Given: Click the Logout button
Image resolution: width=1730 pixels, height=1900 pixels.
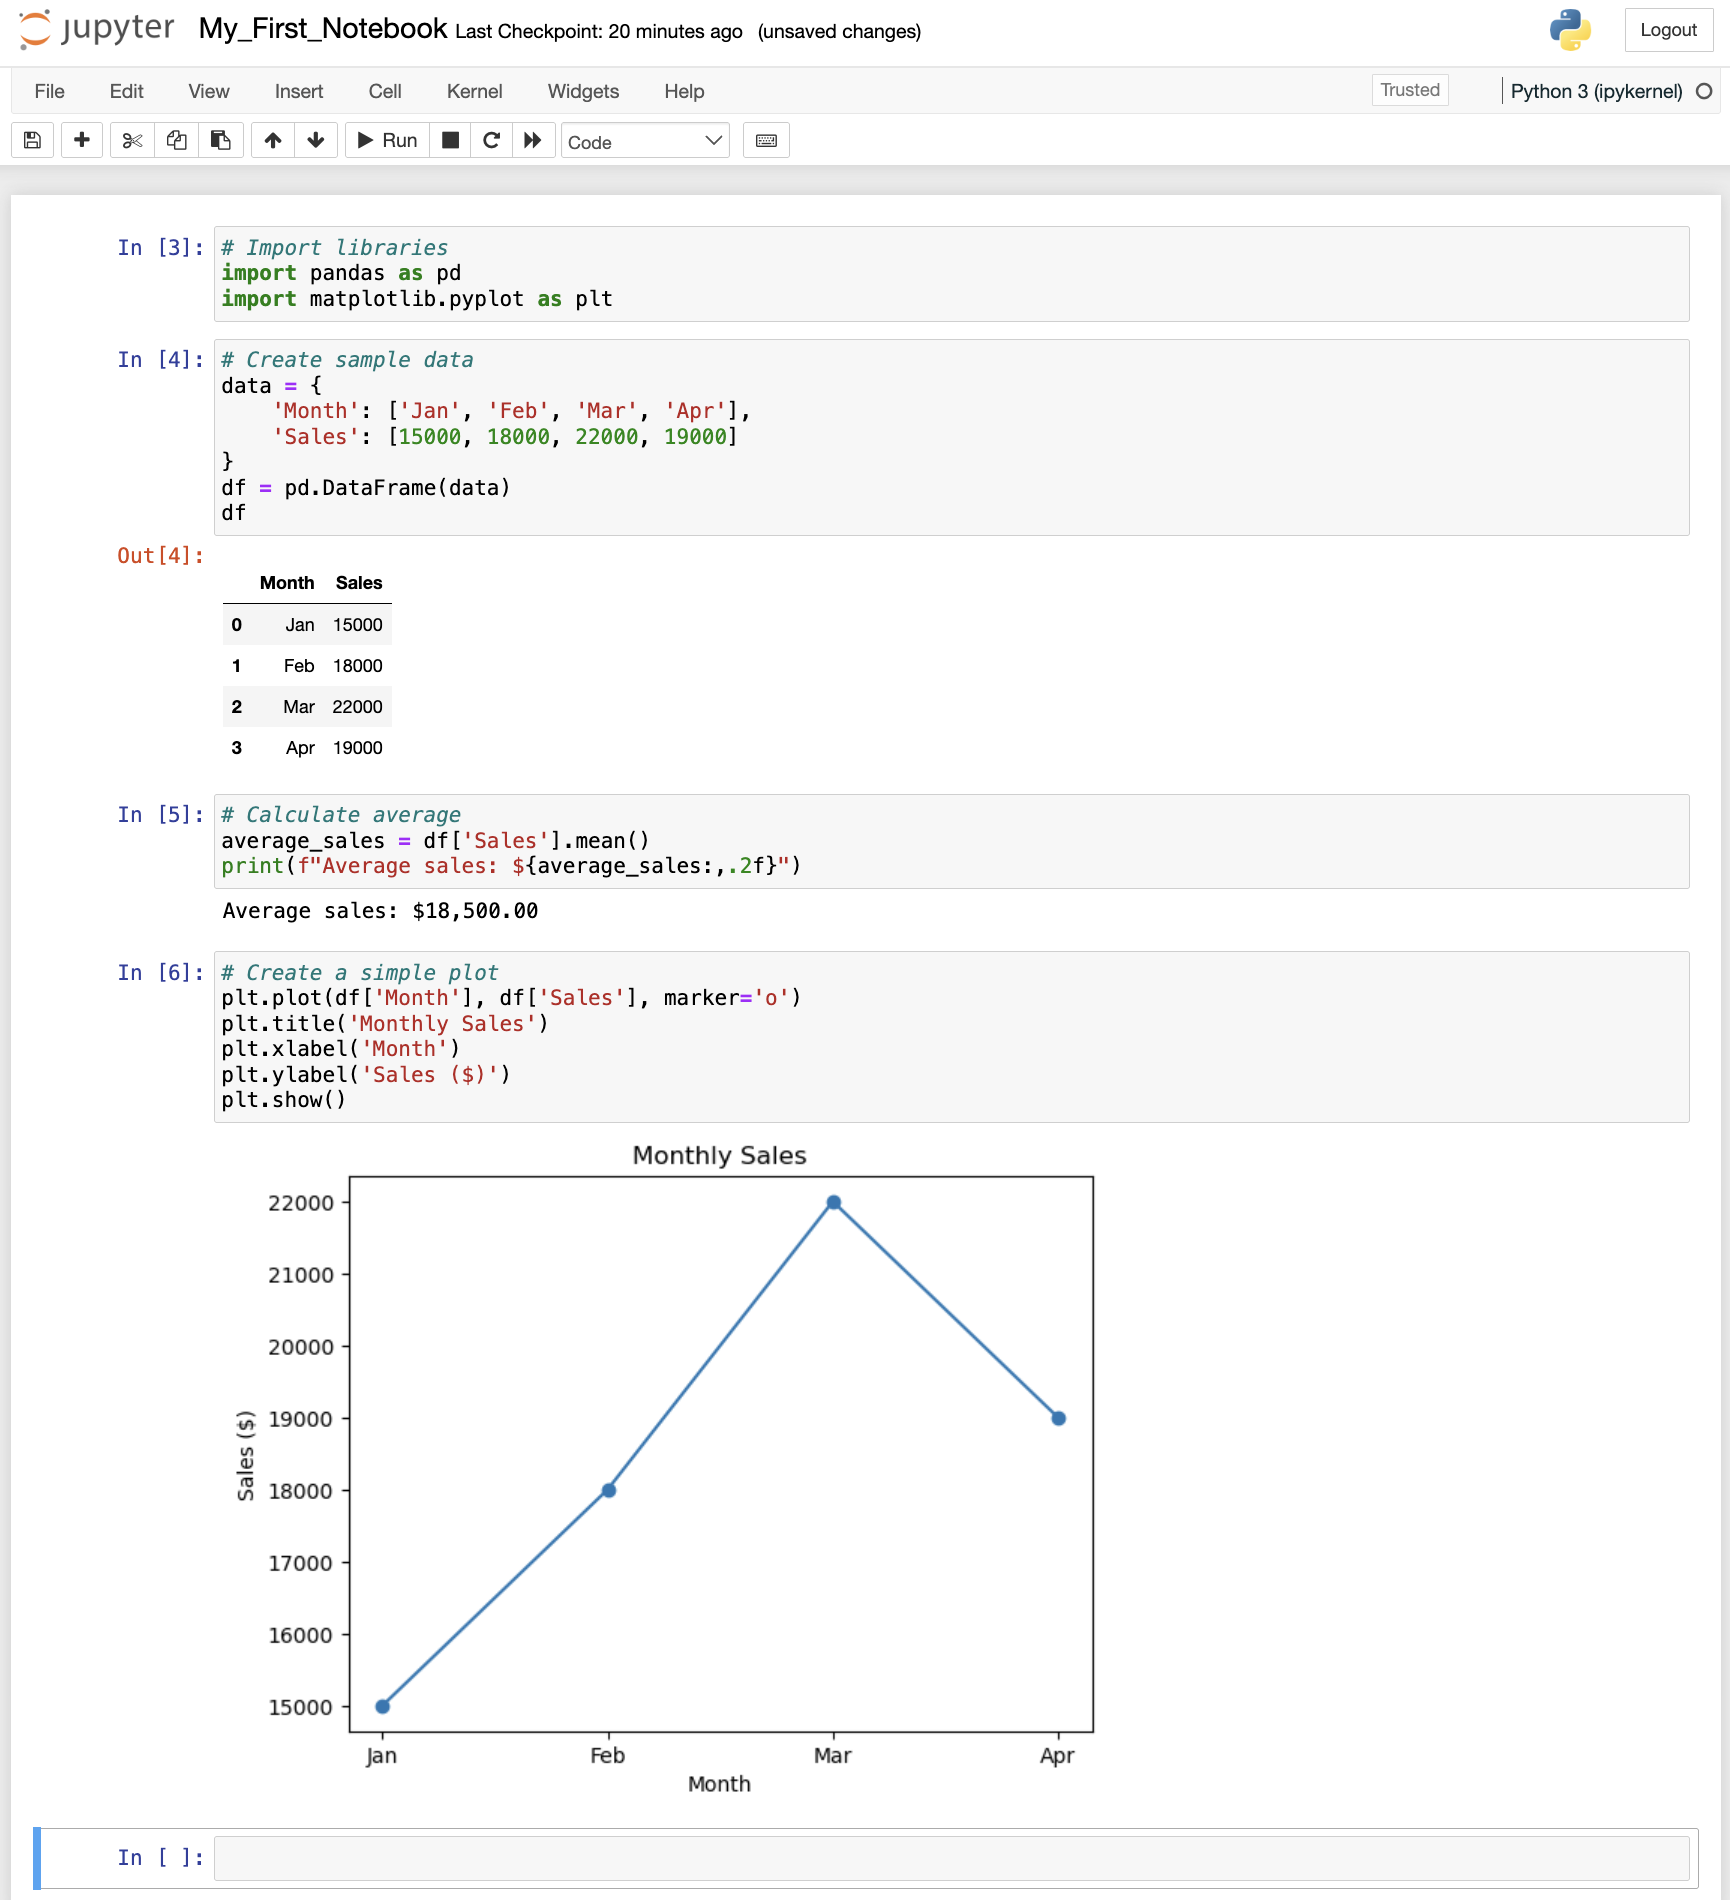Looking at the screenshot, I should [1667, 30].
